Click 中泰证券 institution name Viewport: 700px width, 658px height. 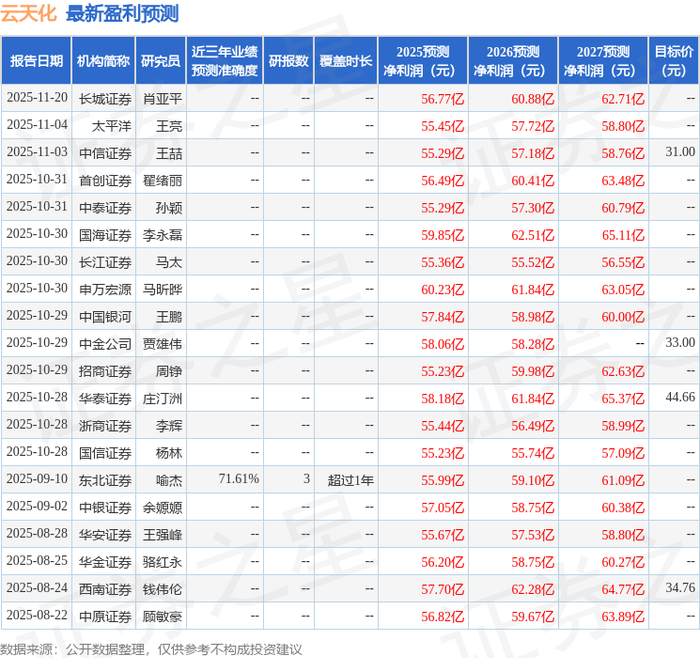pyautogui.click(x=105, y=208)
